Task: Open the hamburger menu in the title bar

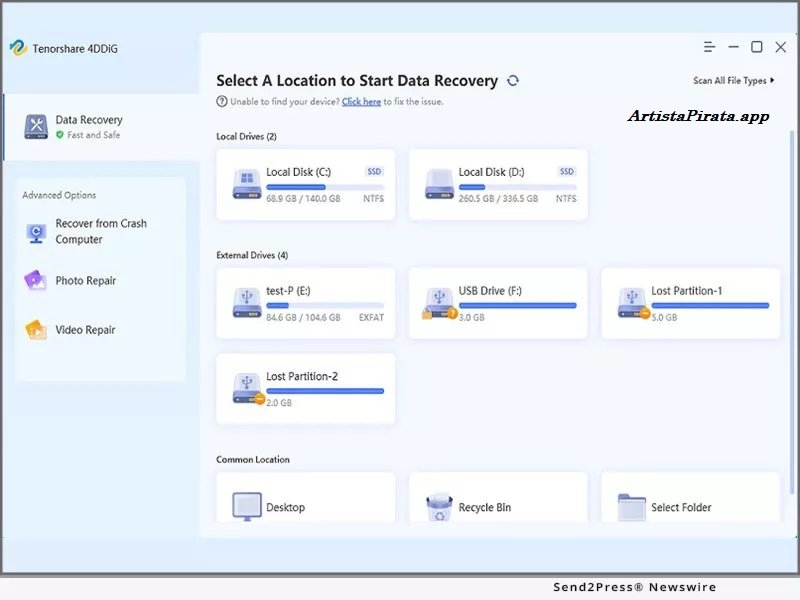Action: pyautogui.click(x=709, y=47)
